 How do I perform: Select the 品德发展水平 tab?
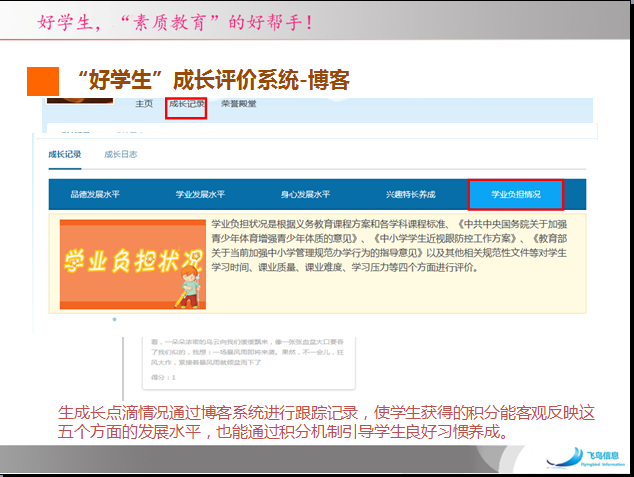[x=94, y=194]
